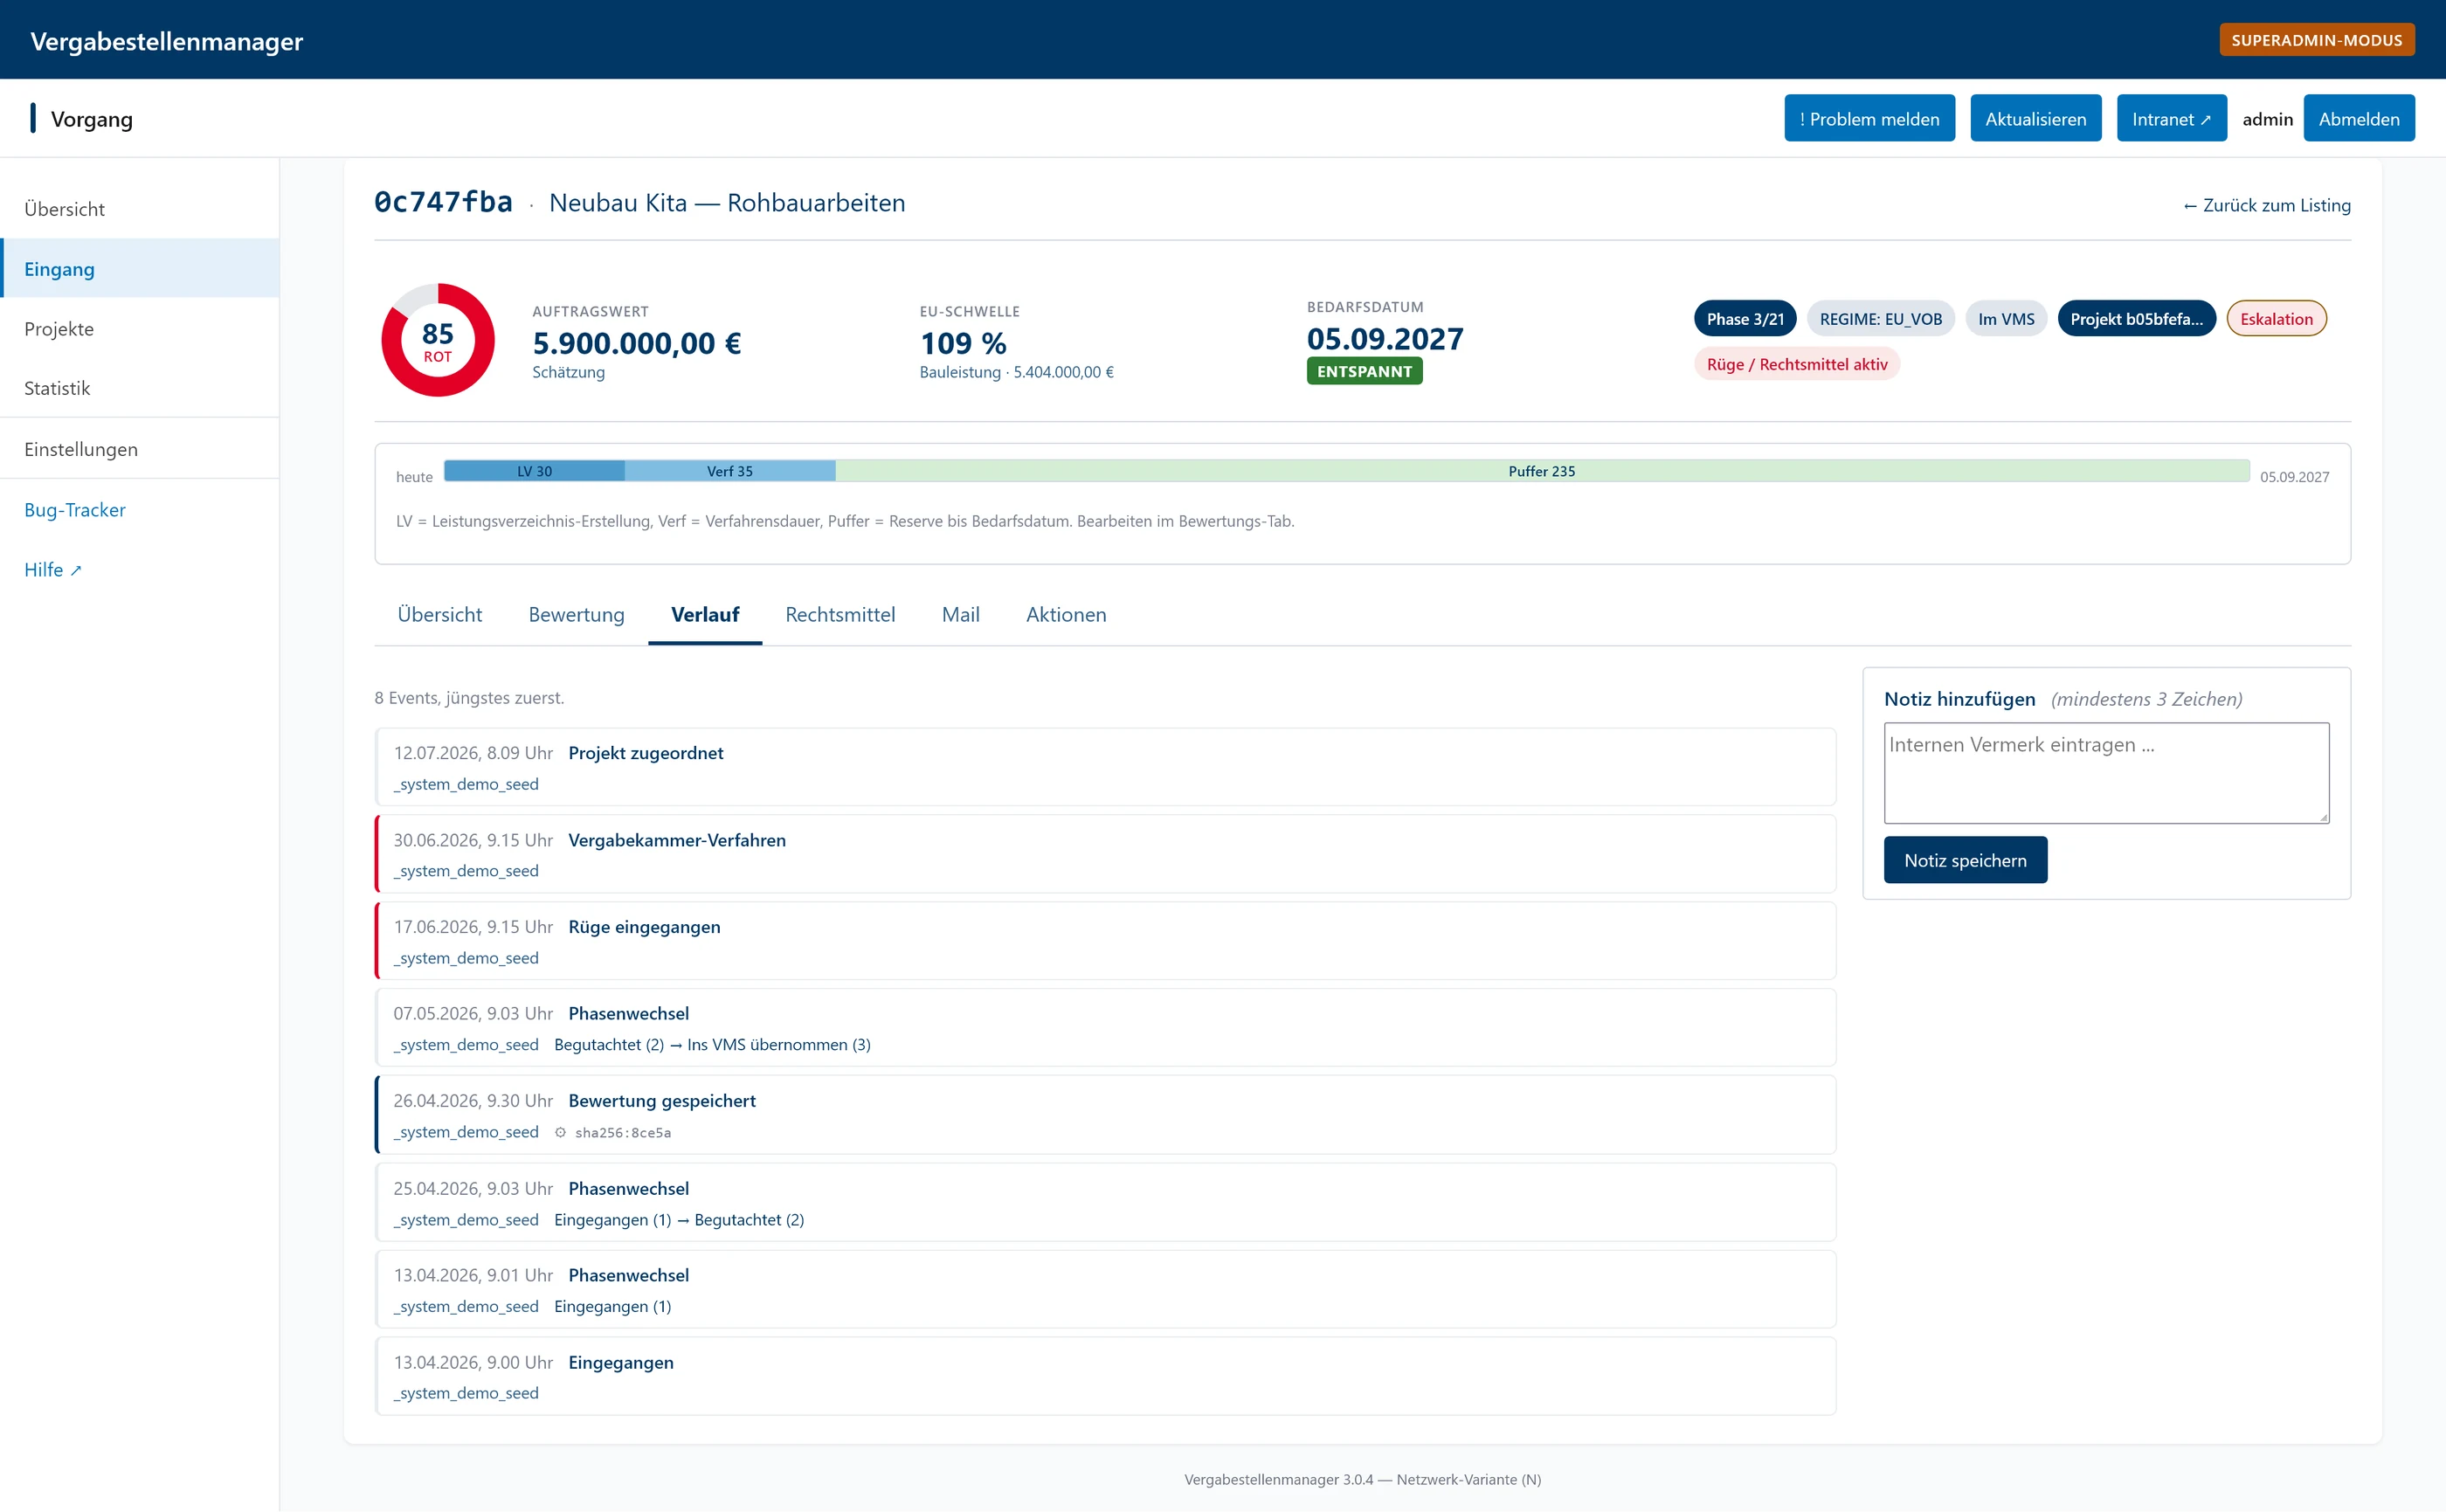Switch to the Bewertung tab
Screen dimensions: 2446x1512
(576, 614)
